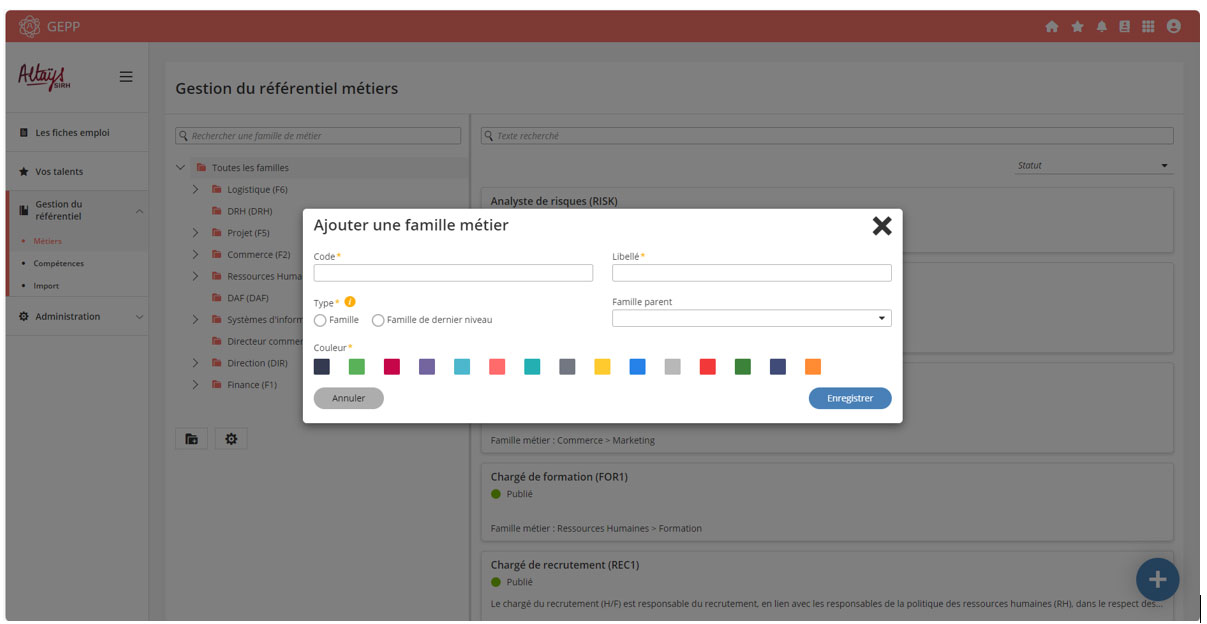Screen dimensions: 1207x624
Task: Select the Famille radio button
Action: point(320,320)
